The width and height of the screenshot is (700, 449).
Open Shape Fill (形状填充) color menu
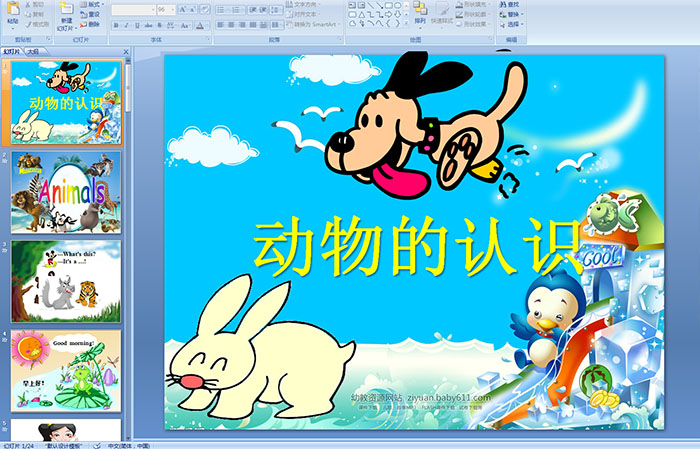[x=473, y=4]
